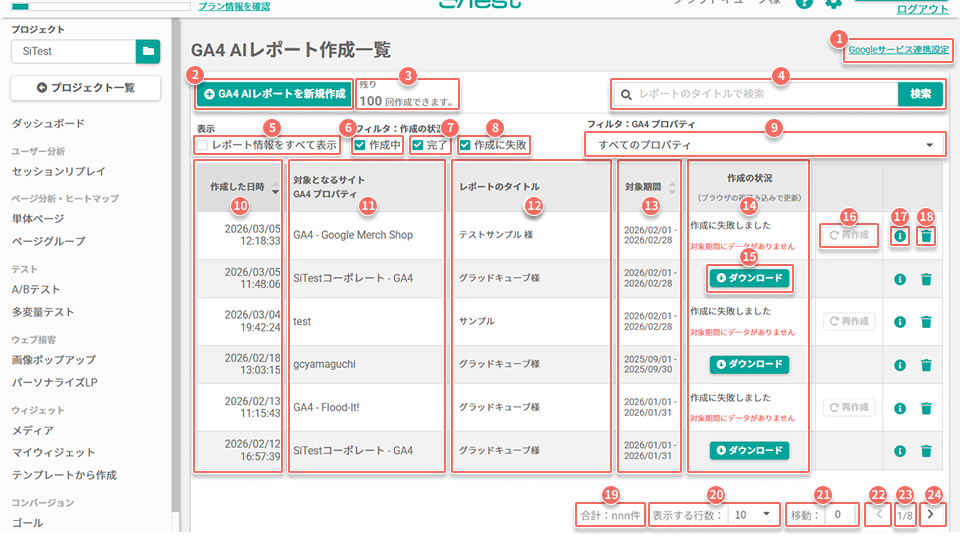Viewport: 960px width, 536px height.
Task: Open メディア in sidebar
Action: [x=32, y=430]
